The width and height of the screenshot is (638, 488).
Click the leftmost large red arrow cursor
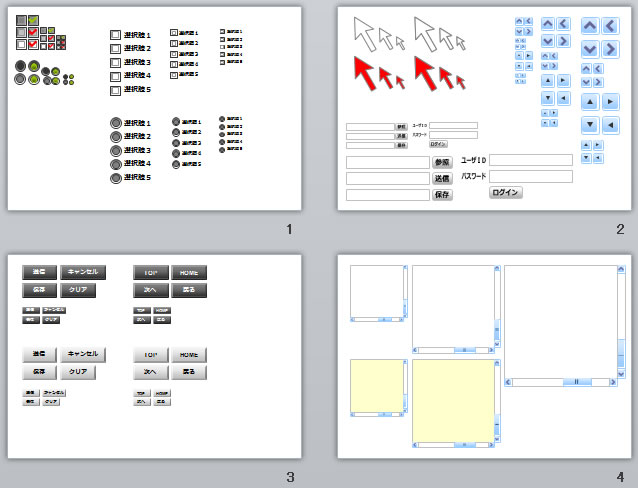[x=365, y=71]
